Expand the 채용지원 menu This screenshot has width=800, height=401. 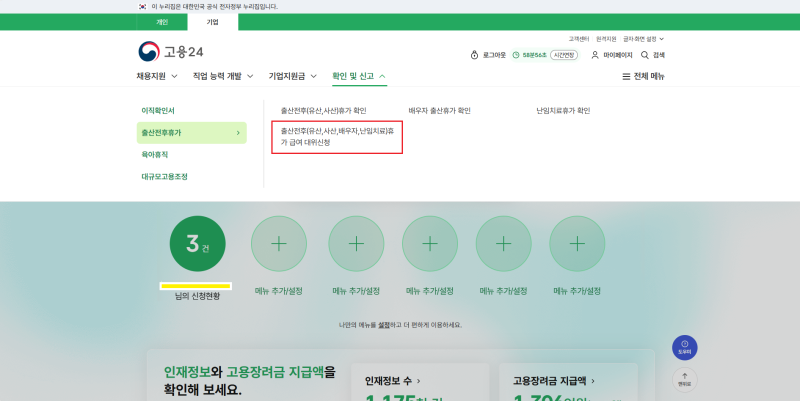pyautogui.click(x=157, y=77)
